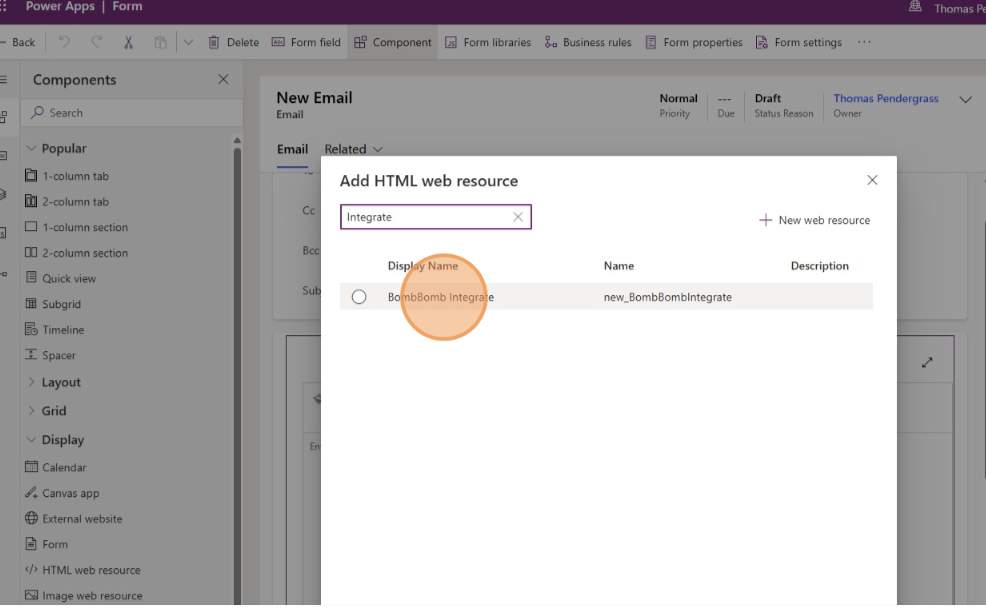Click the Normal priority value
This screenshot has height=608, width=986.
click(x=679, y=98)
